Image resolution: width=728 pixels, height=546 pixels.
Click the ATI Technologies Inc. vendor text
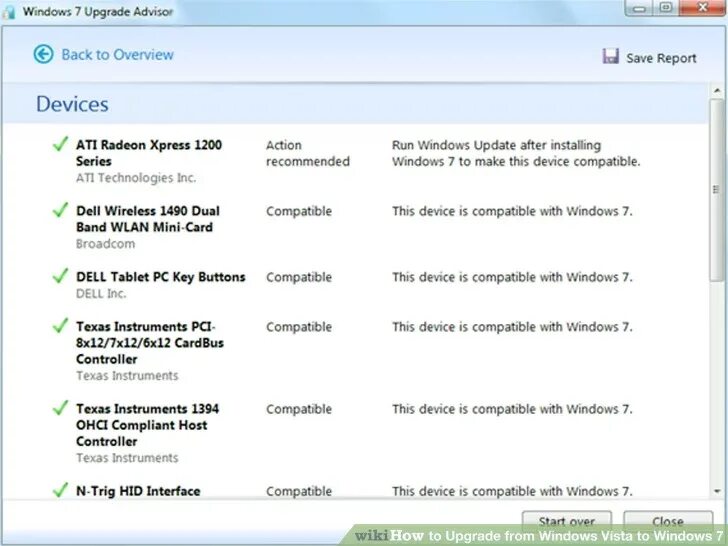(136, 178)
